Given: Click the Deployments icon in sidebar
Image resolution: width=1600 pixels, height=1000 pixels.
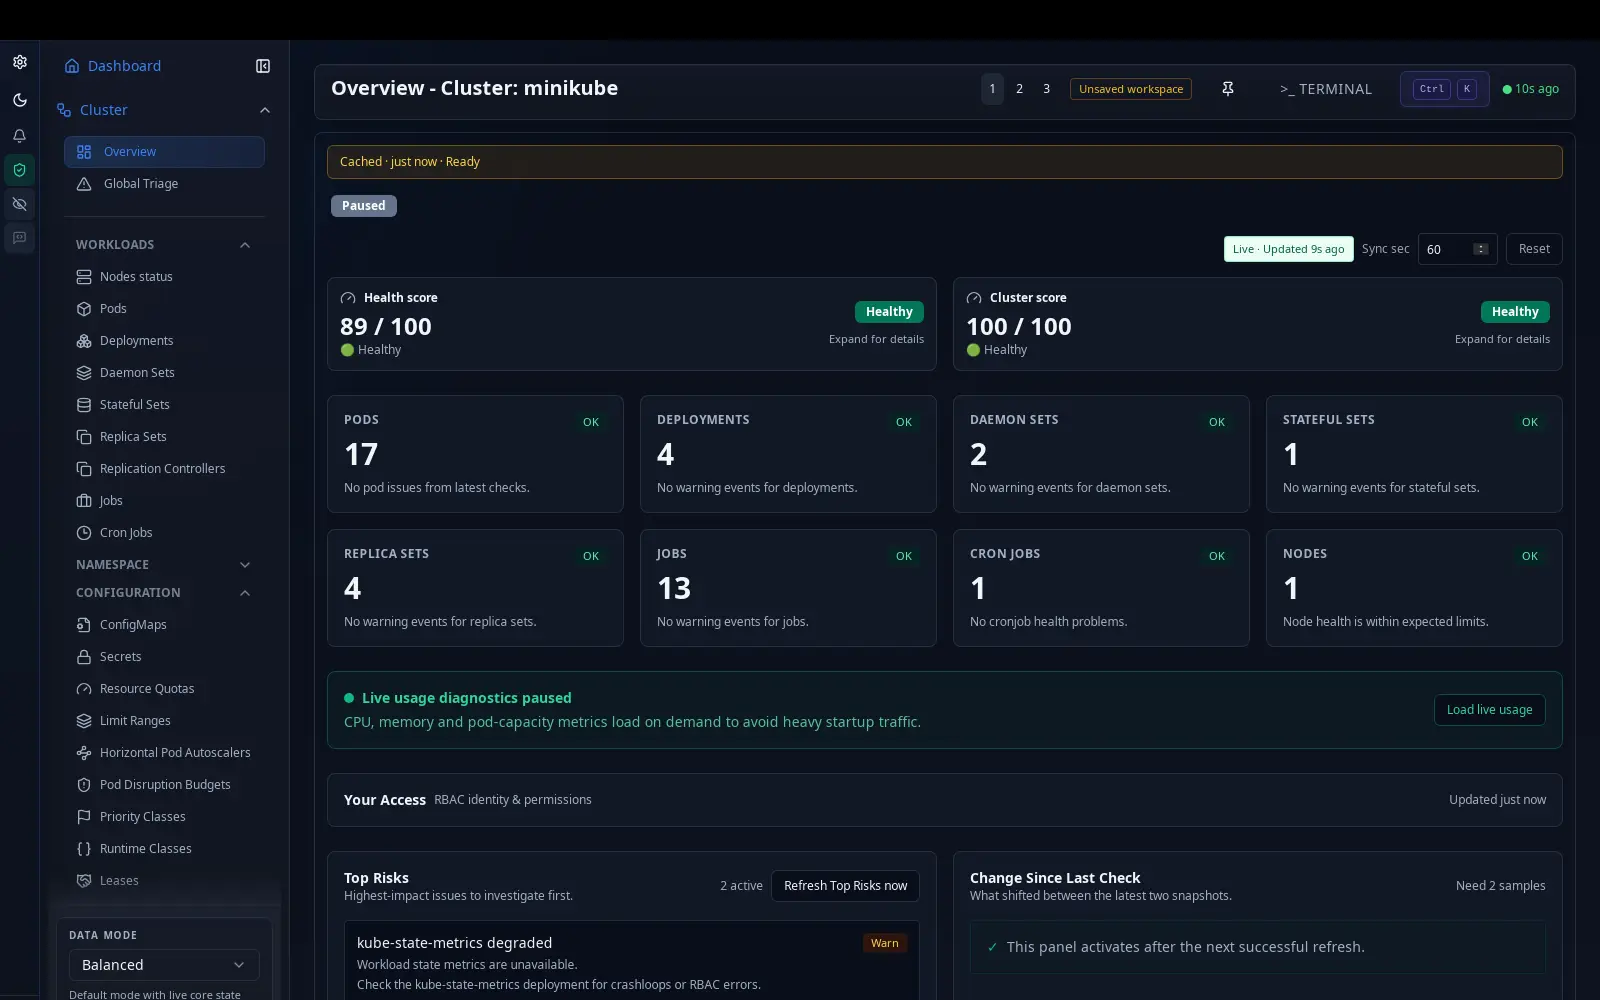Looking at the screenshot, I should coord(84,341).
